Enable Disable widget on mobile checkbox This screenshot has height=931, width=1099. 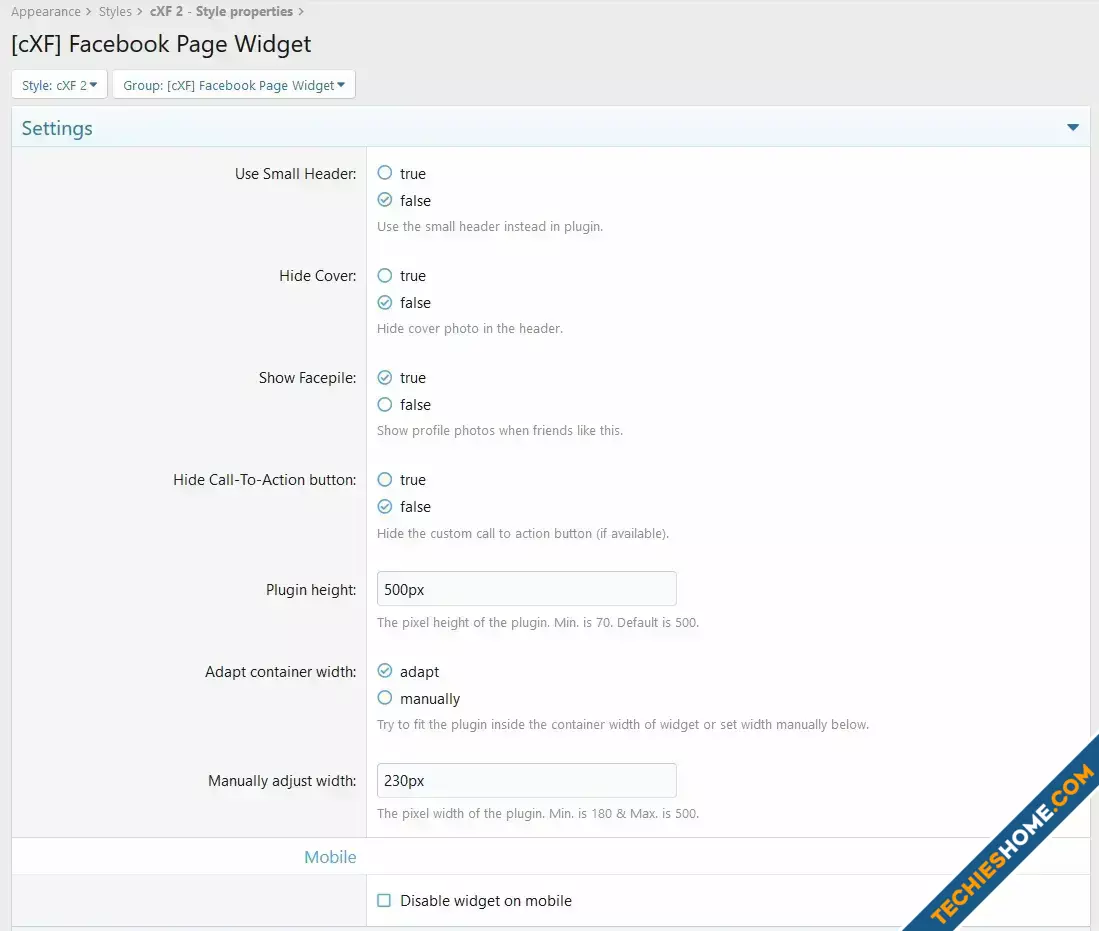(x=384, y=900)
